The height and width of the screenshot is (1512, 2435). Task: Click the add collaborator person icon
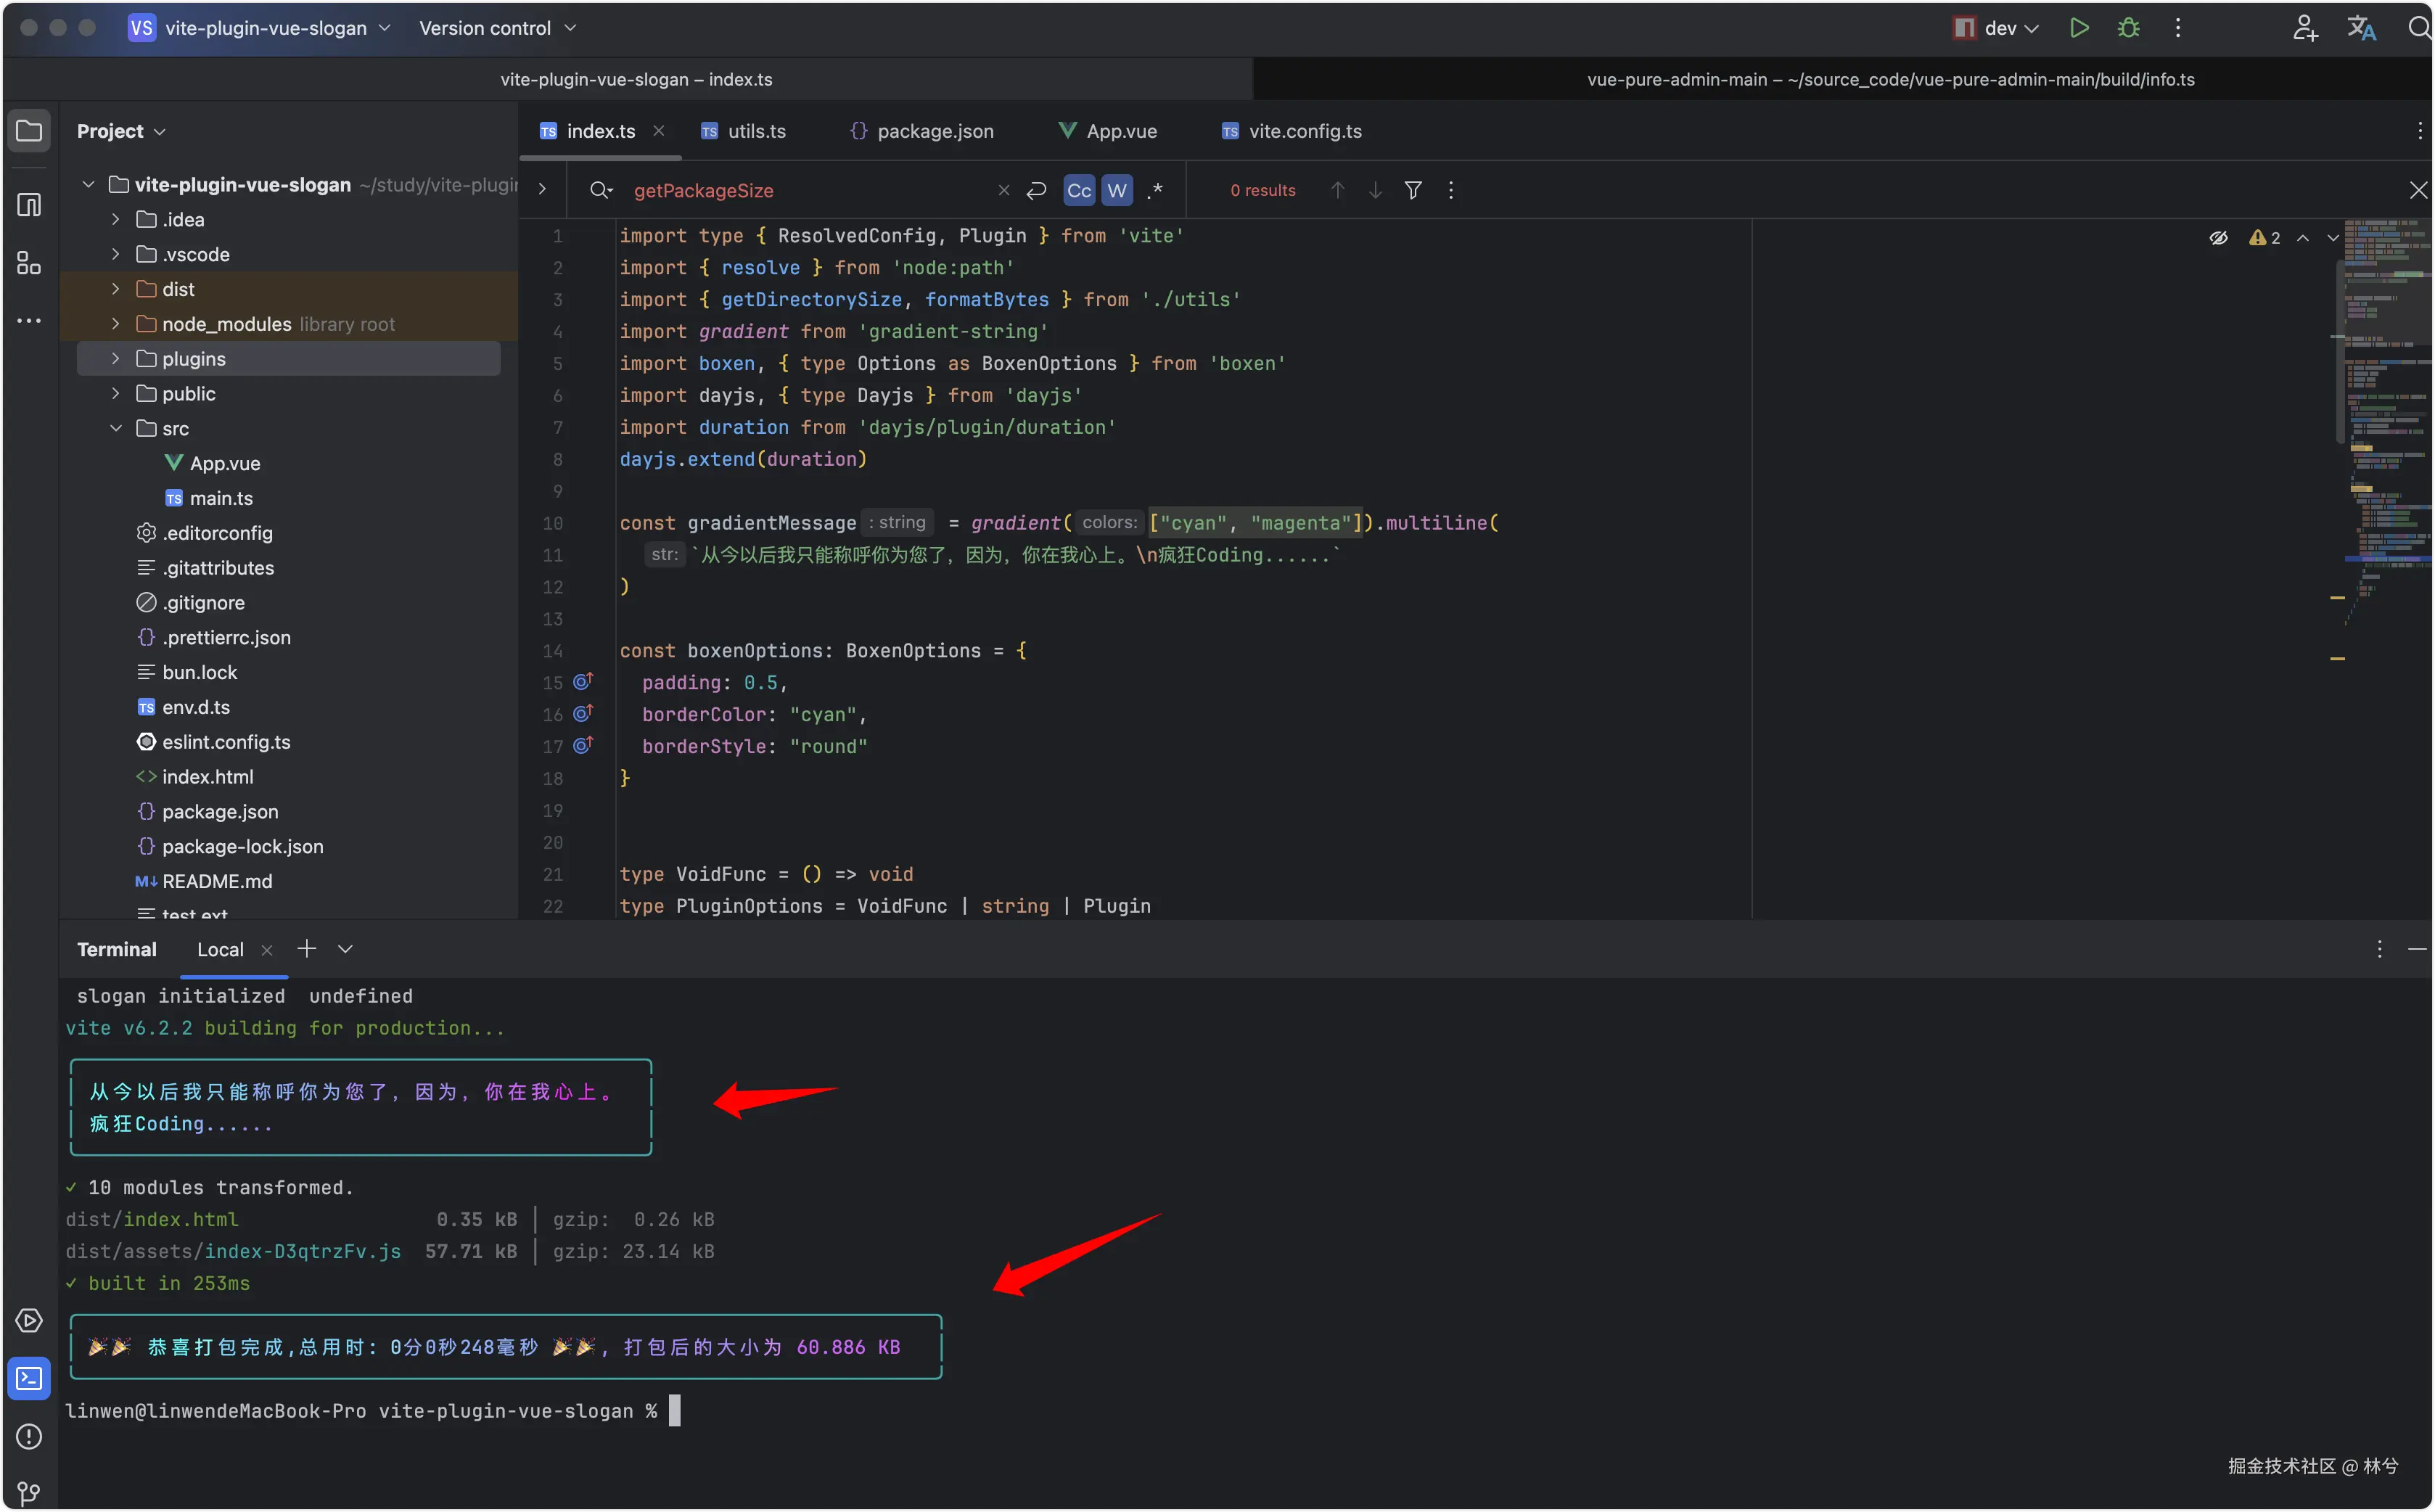coord(2305,28)
